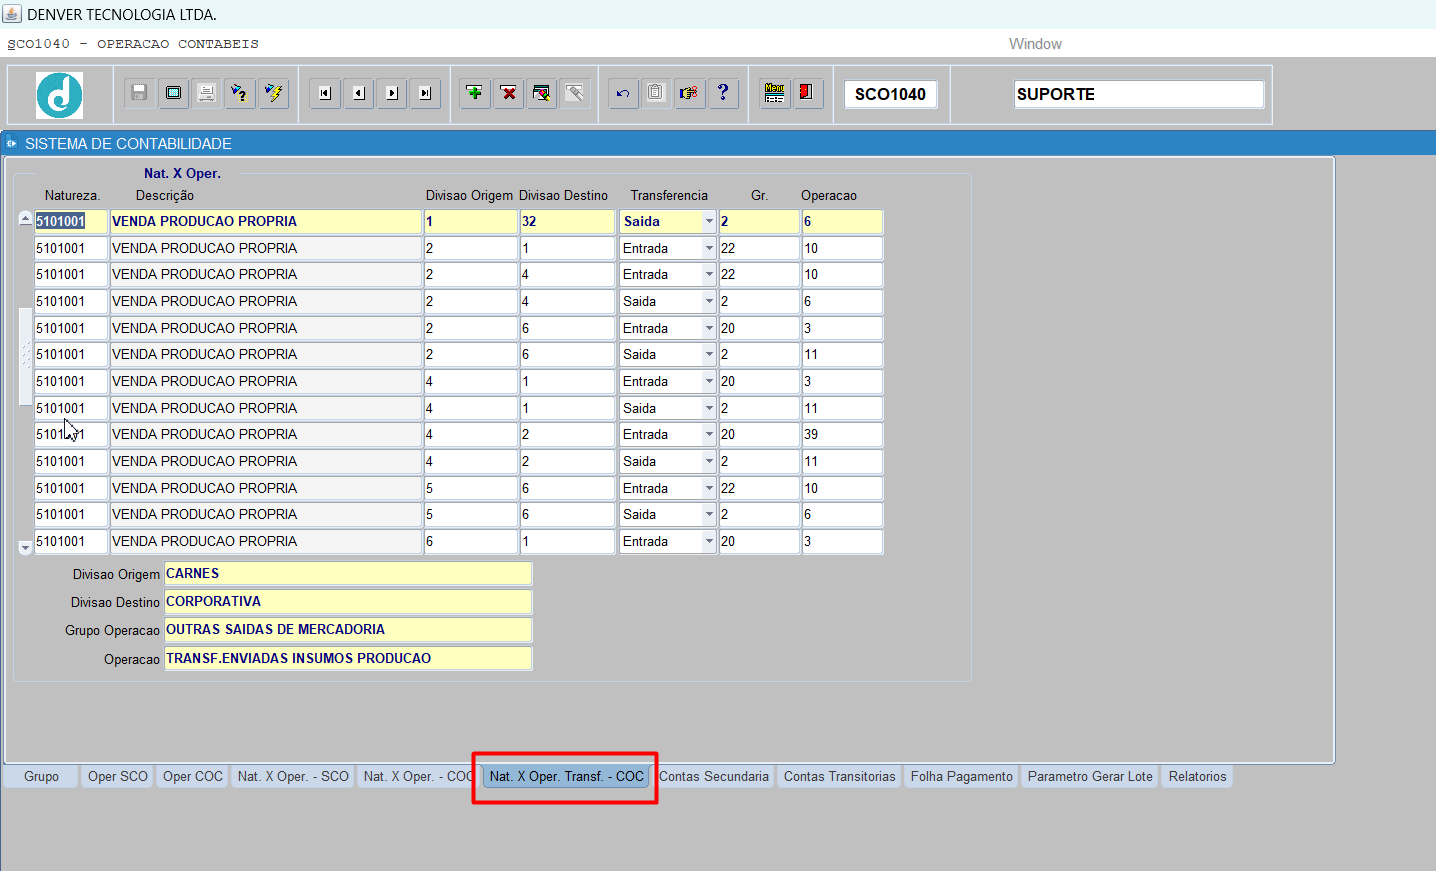The width and height of the screenshot is (1436, 871).
Task: Open Saida dropdown for origem 5 destino 6
Action: tap(709, 514)
